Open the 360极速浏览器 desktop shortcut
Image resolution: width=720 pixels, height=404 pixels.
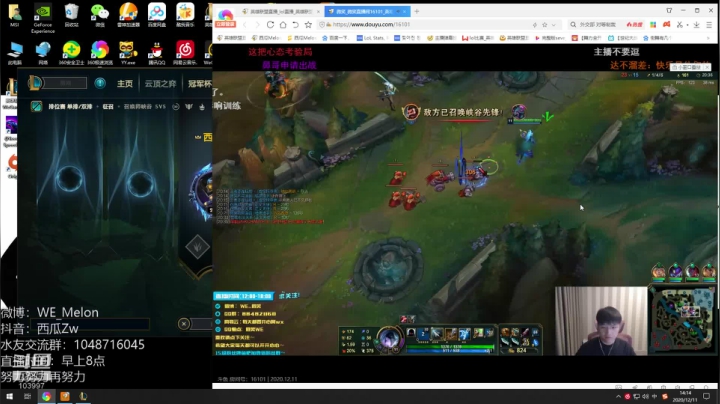coord(100,53)
